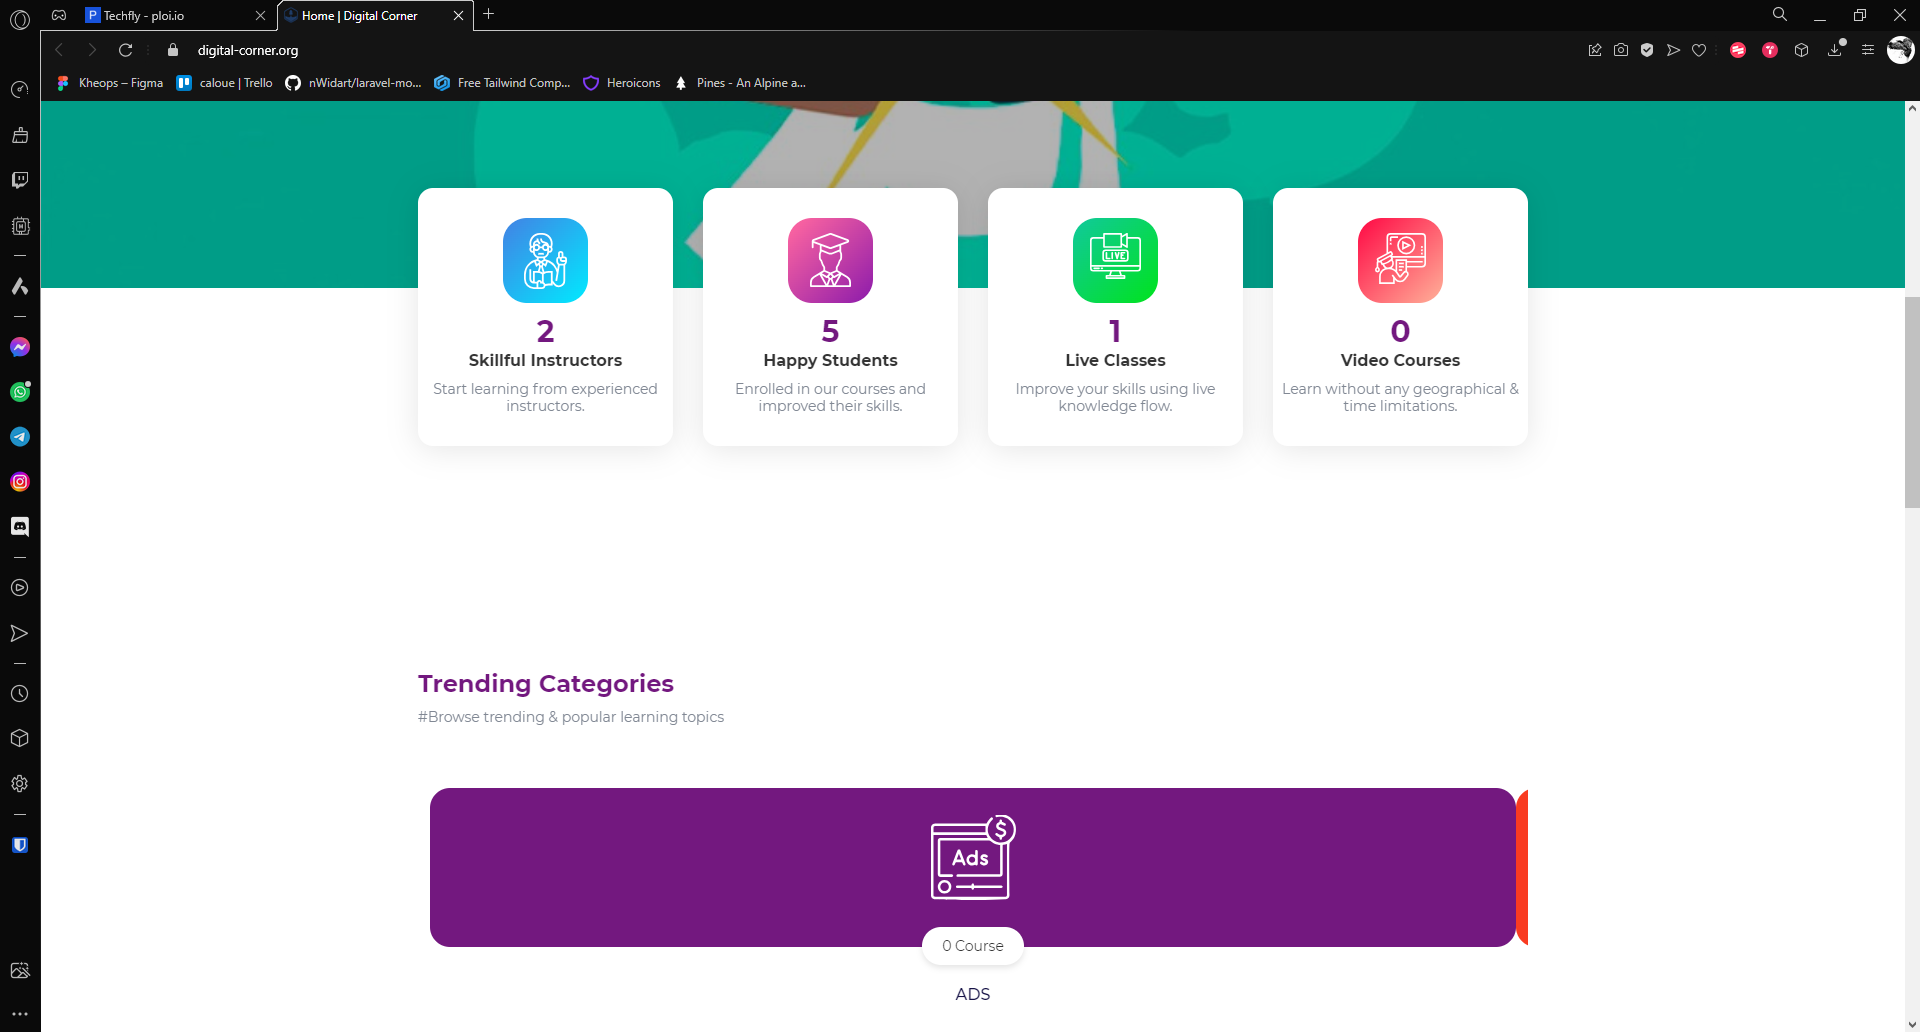Open the Easy Setup menu

(1867, 50)
